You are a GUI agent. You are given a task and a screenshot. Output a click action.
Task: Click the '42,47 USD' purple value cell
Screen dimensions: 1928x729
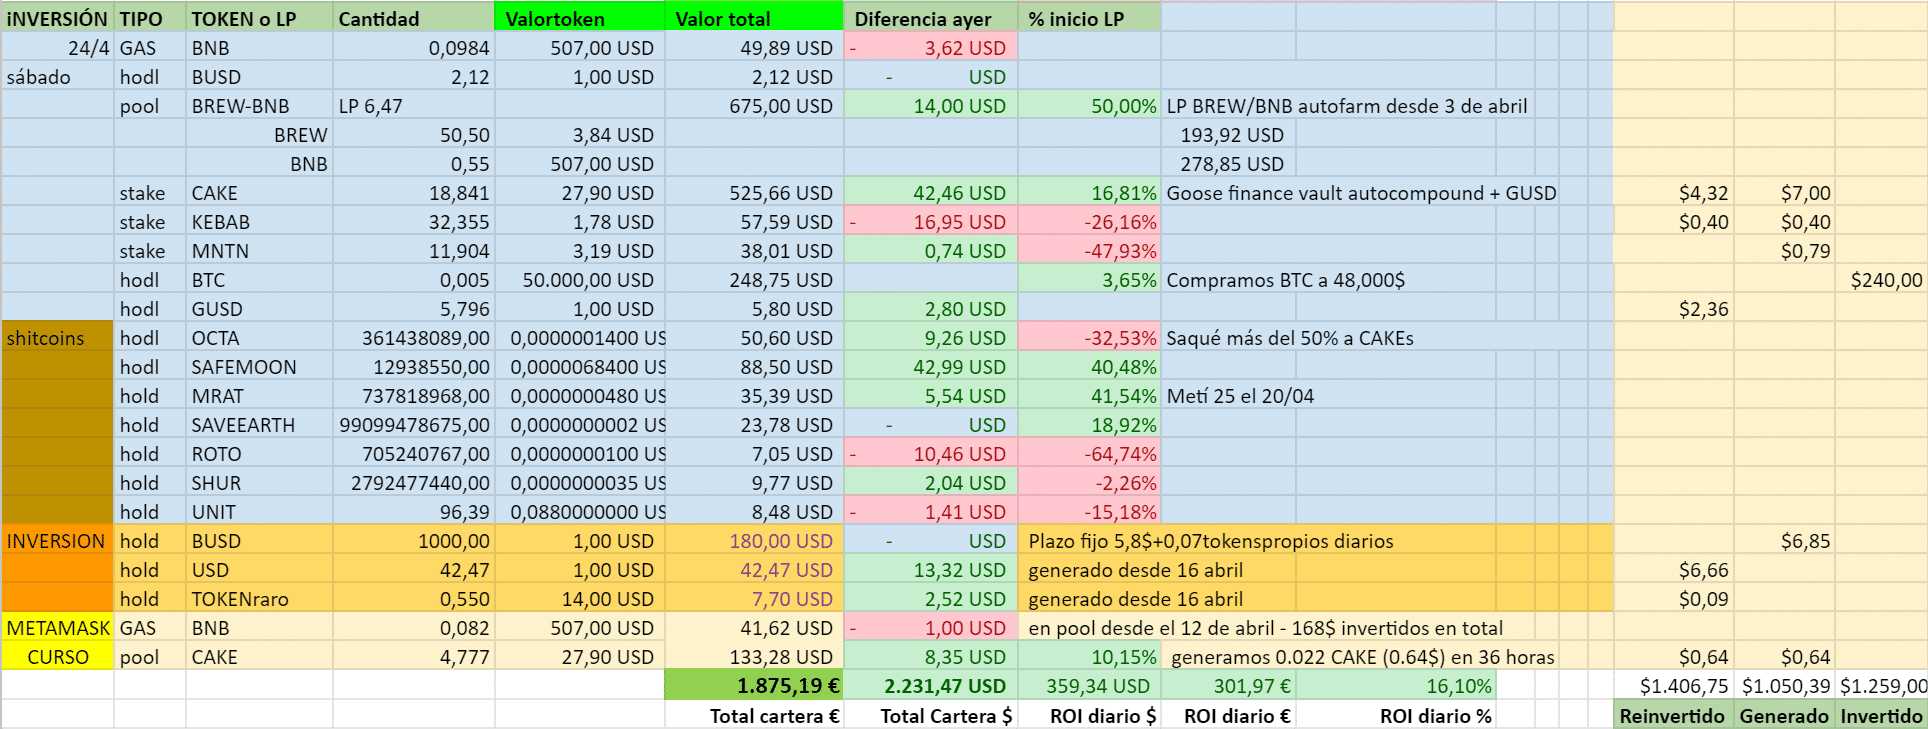(754, 569)
